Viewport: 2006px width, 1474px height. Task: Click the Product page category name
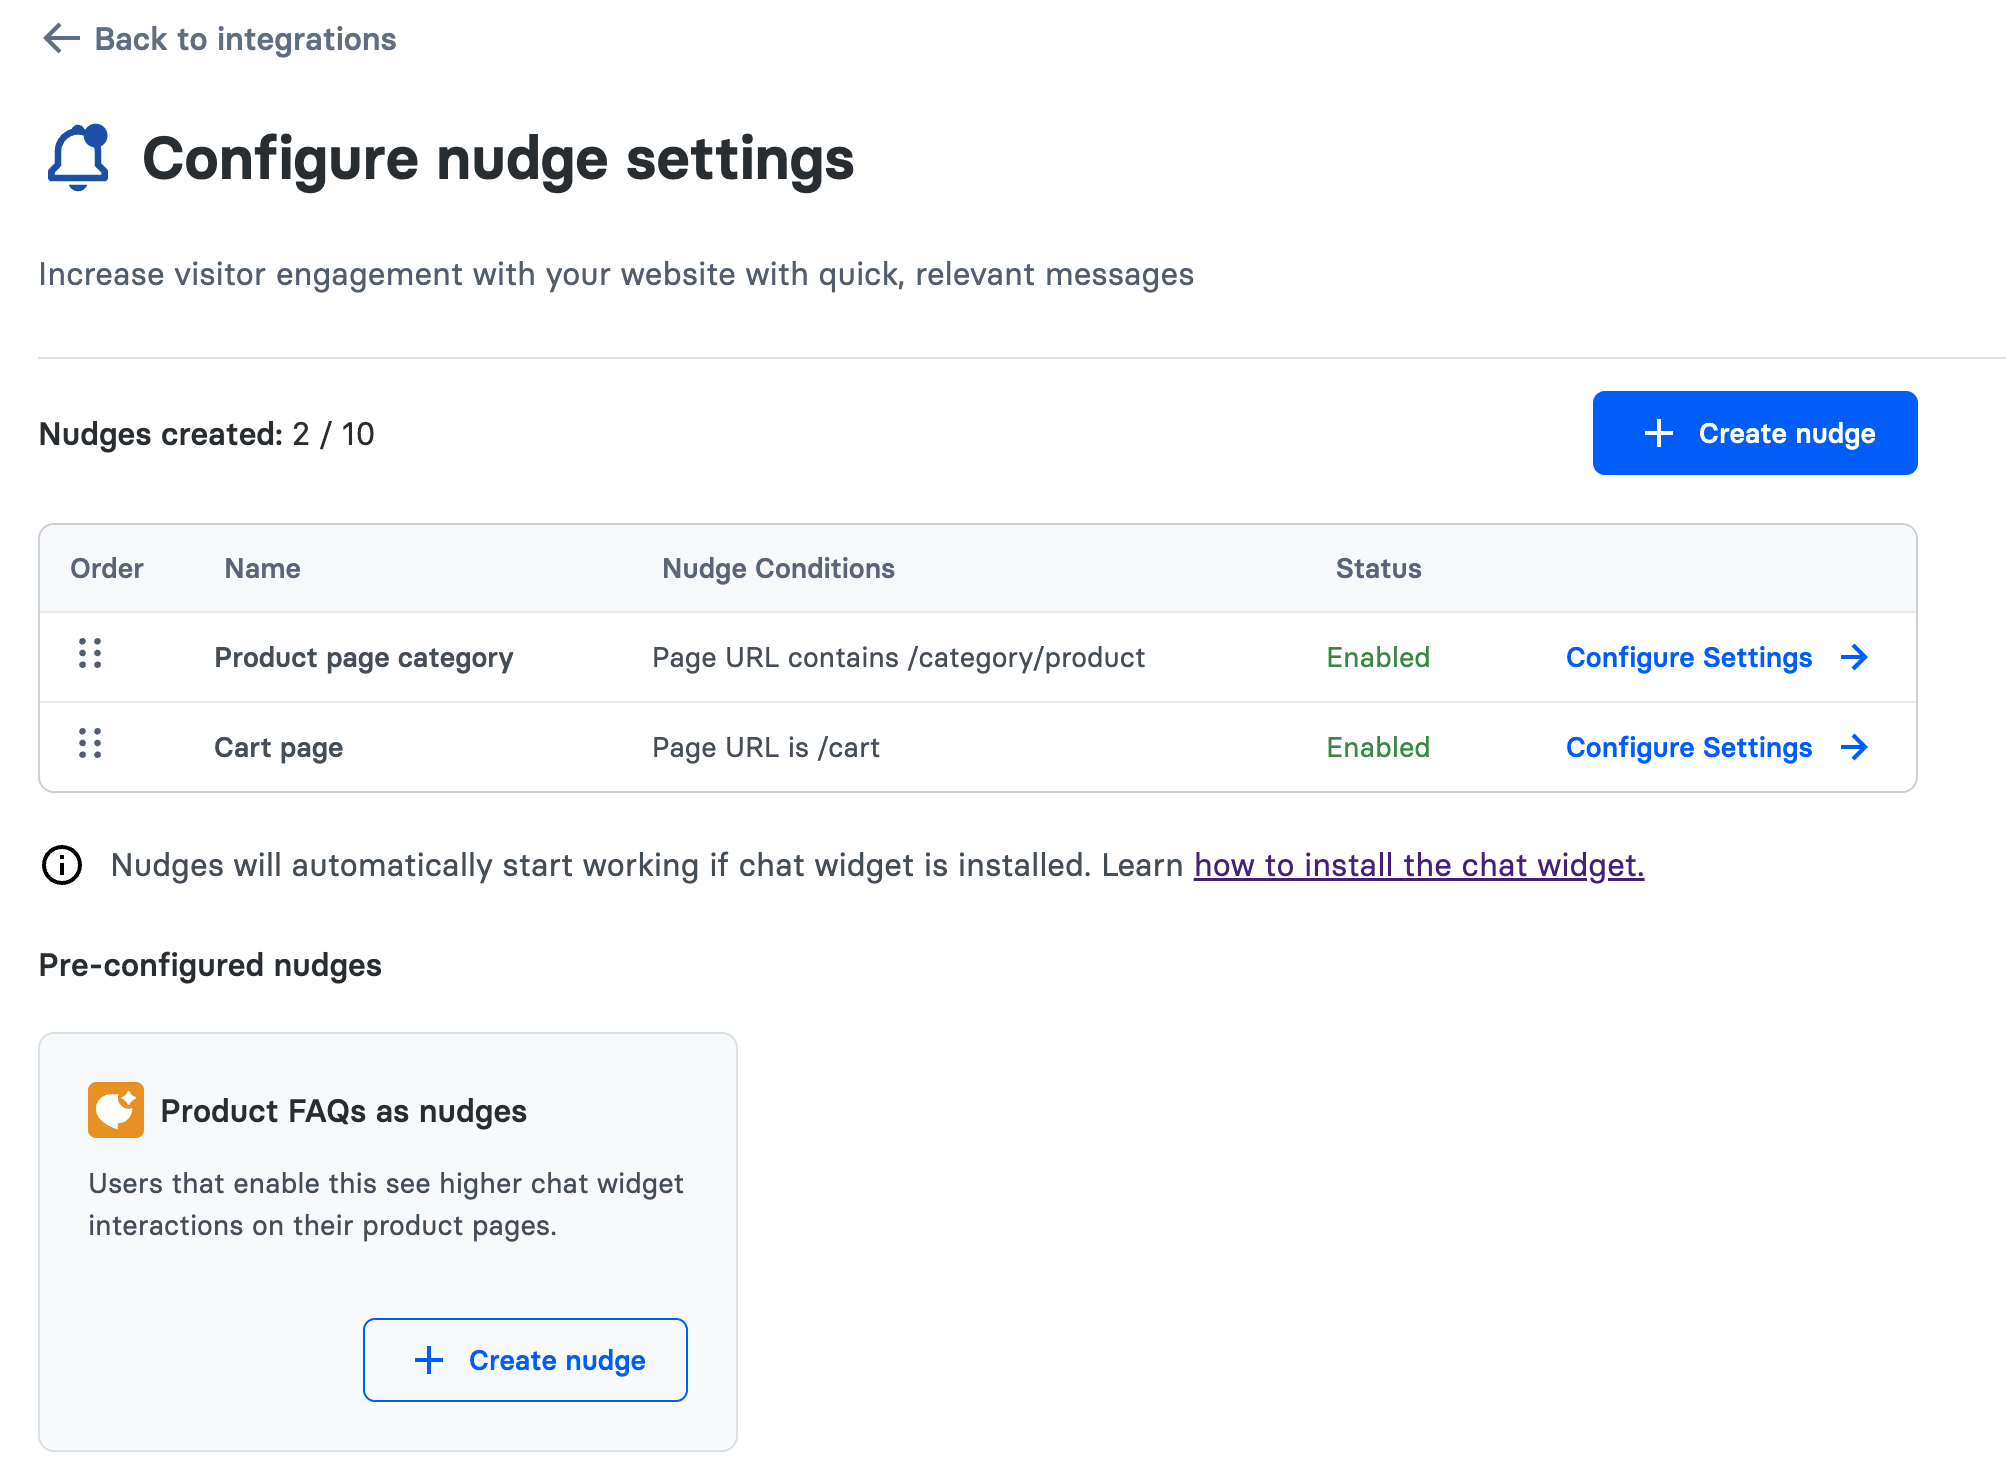point(363,657)
